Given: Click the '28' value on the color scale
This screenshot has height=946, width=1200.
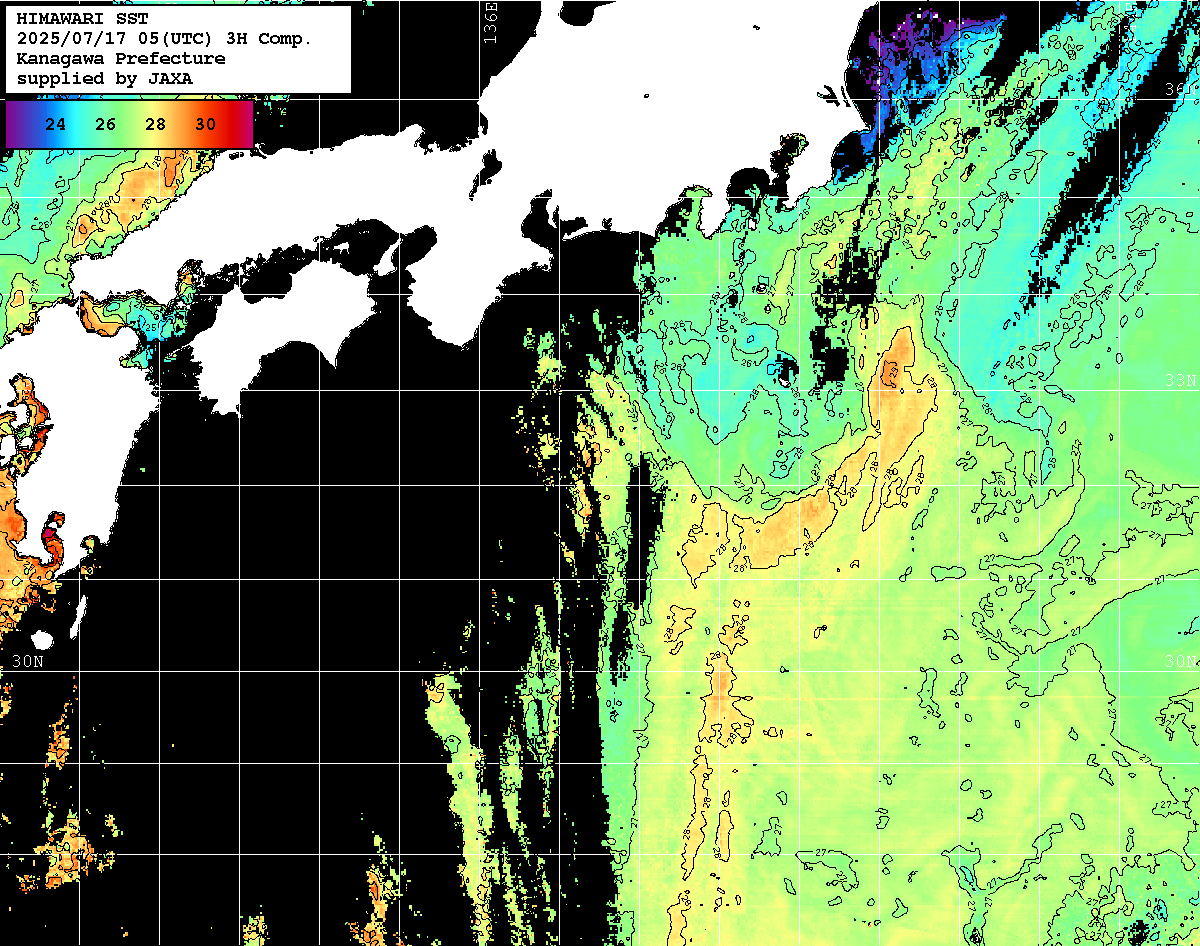Looking at the screenshot, I should click(155, 125).
